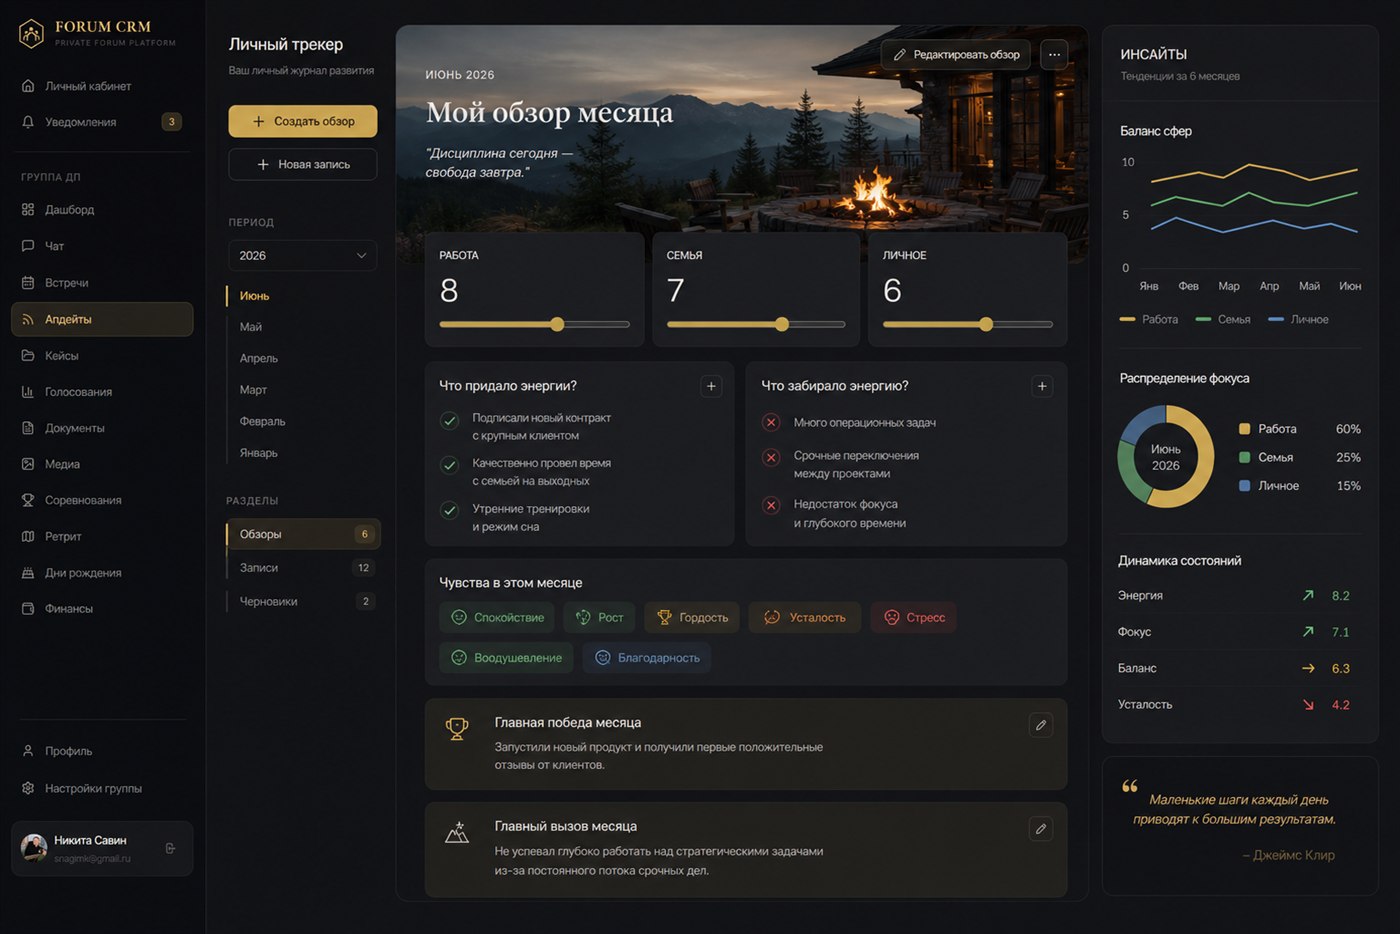
Task: Open the Ретрит map icon
Action: pyautogui.click(x=28, y=537)
